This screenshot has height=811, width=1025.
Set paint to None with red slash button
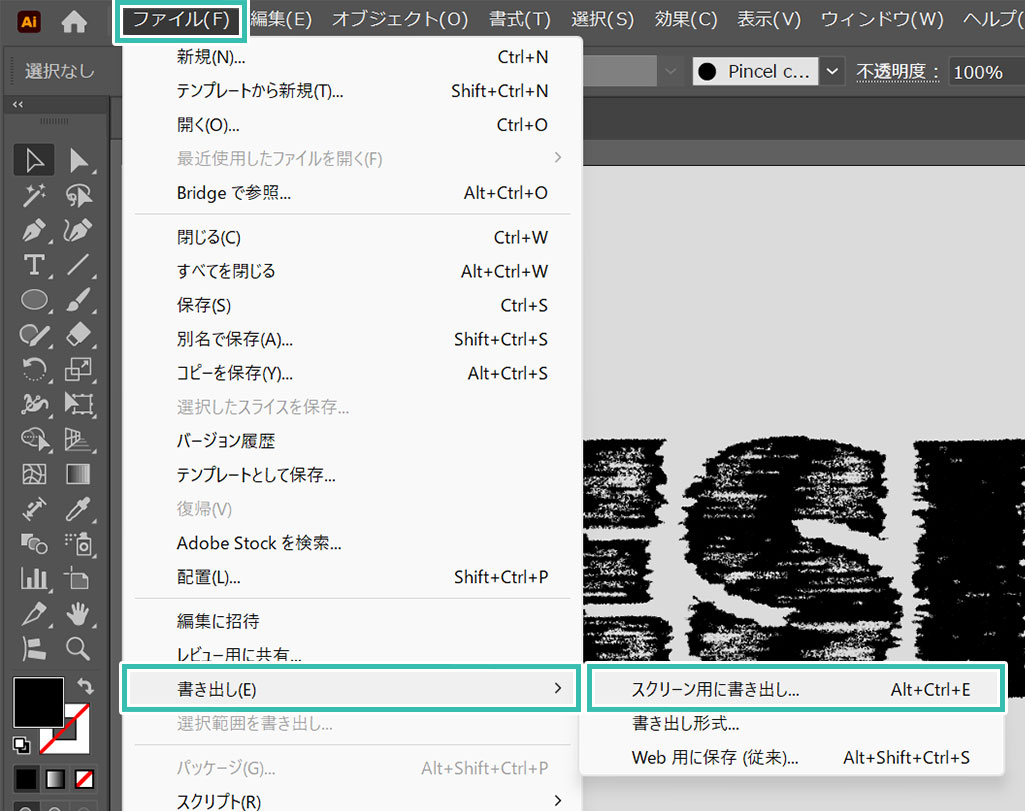[86, 778]
